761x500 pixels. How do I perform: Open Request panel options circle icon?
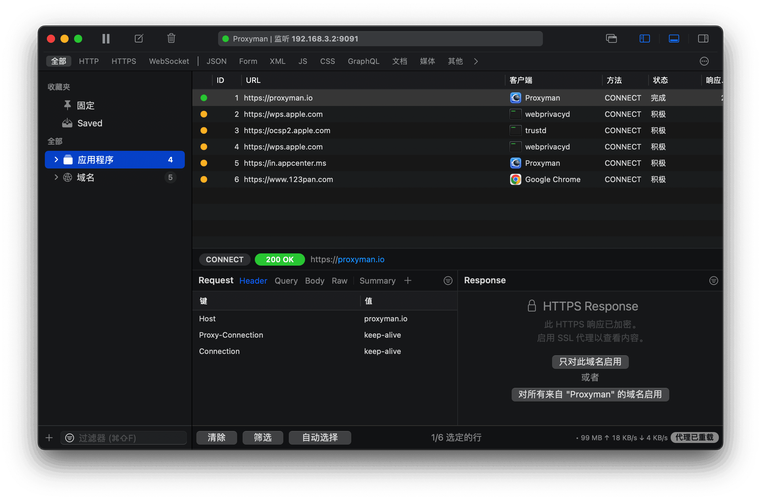click(x=448, y=281)
